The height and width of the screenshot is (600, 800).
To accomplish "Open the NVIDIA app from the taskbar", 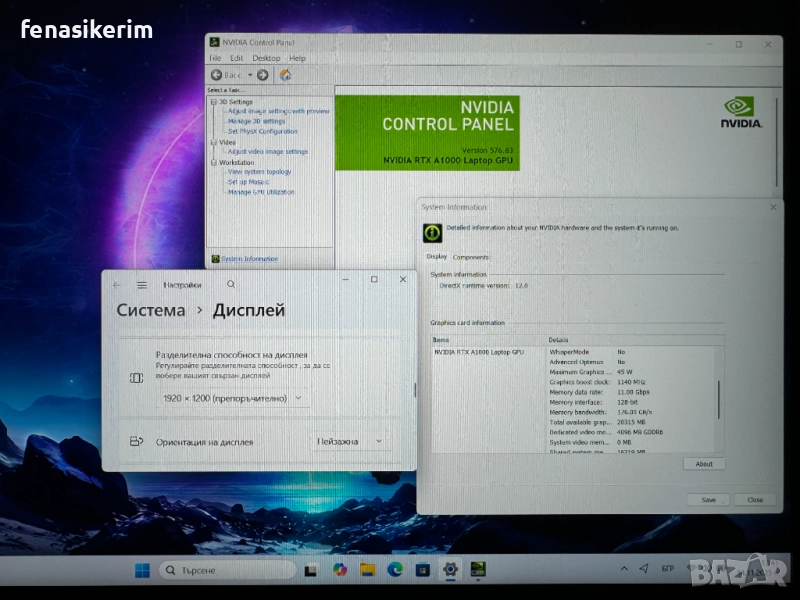I will 478,570.
